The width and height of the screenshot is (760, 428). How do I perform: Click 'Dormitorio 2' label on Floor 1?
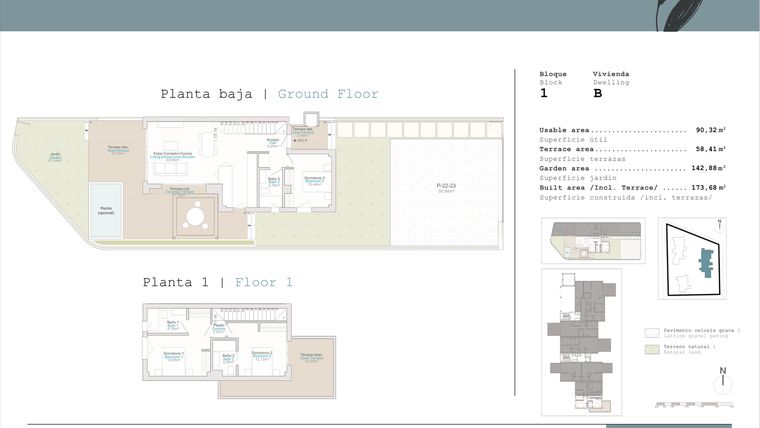click(x=262, y=355)
